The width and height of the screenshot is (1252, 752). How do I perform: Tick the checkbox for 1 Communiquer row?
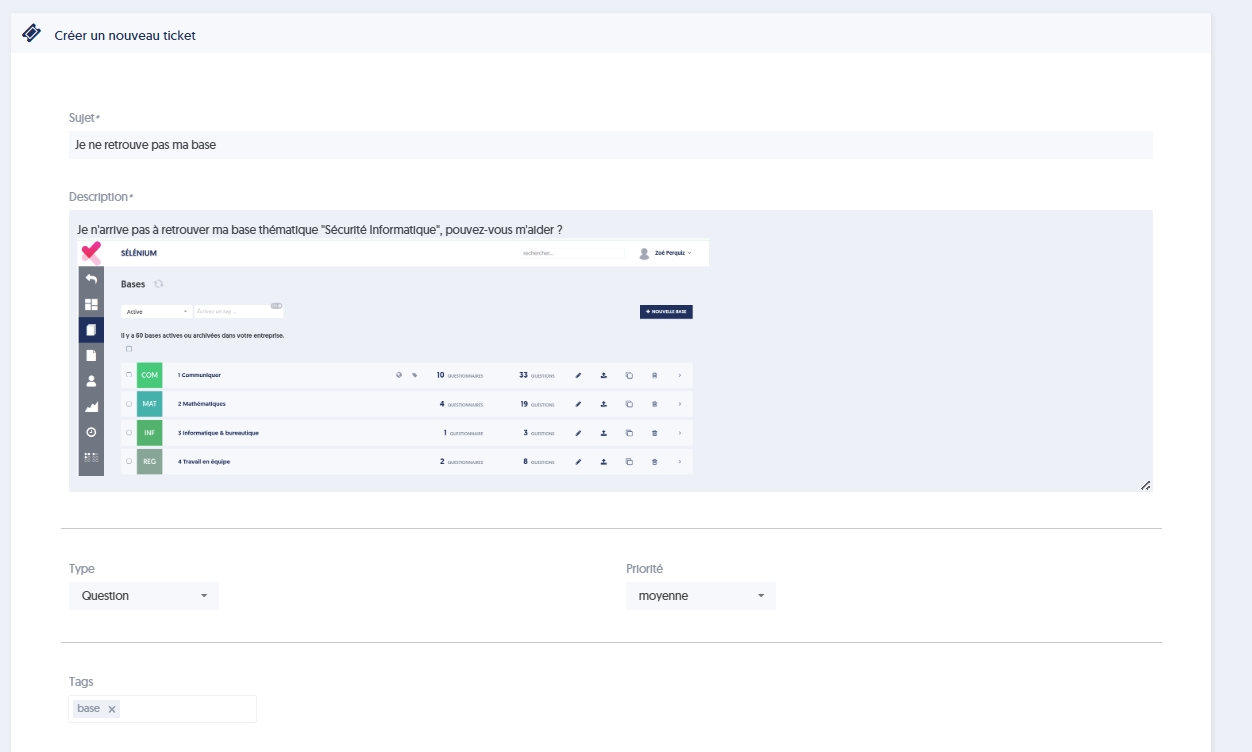[129, 375]
